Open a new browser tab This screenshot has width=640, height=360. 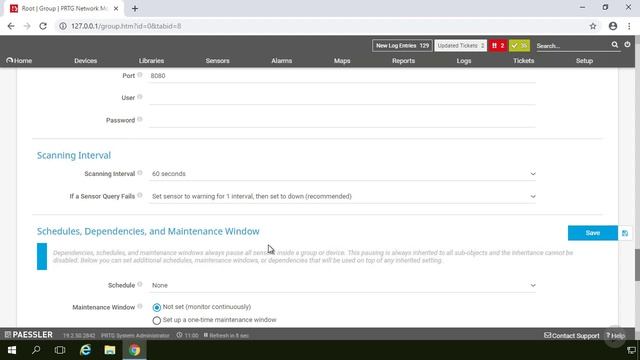coord(135,9)
